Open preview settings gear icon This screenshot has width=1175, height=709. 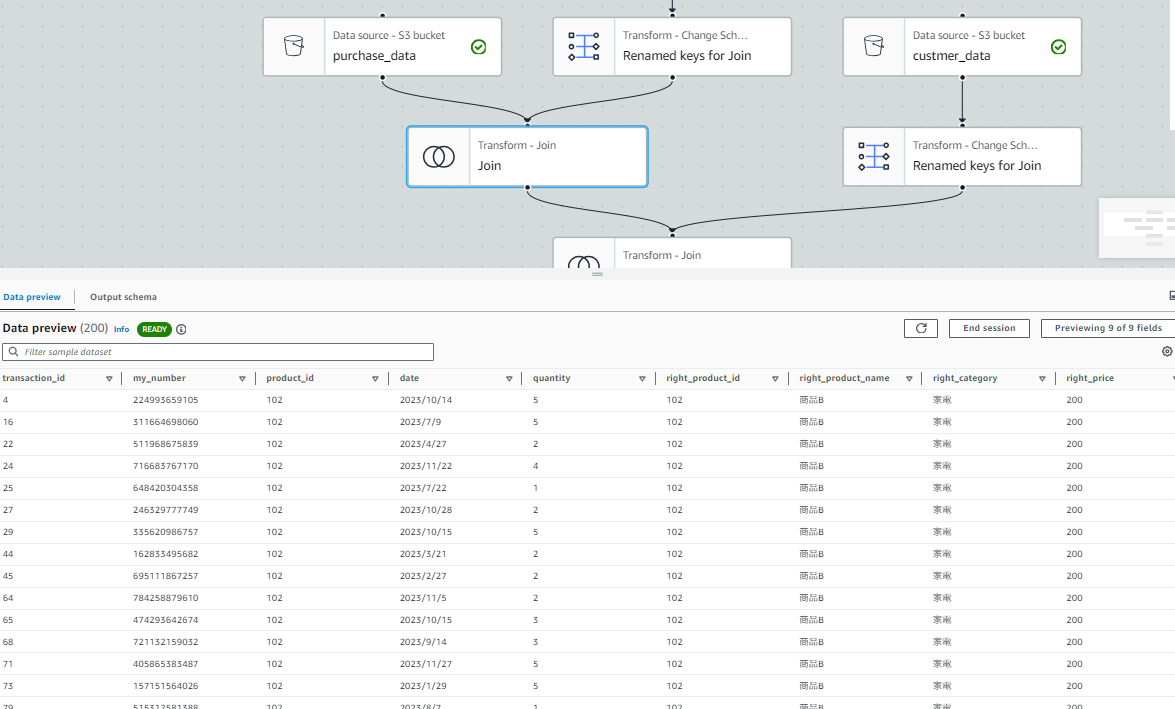click(1167, 352)
